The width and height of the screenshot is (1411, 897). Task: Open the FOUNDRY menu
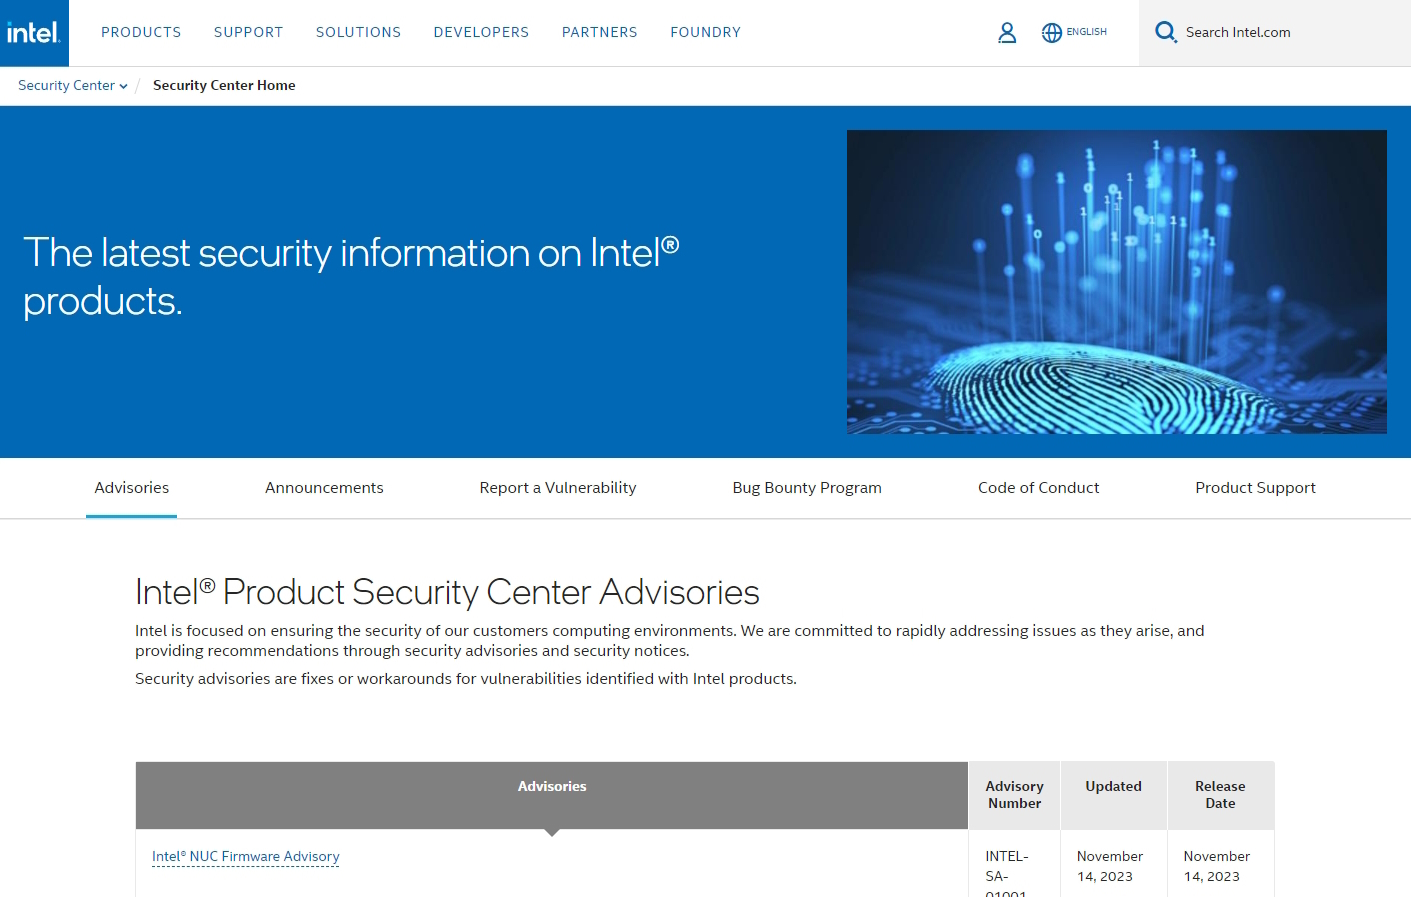[705, 32]
